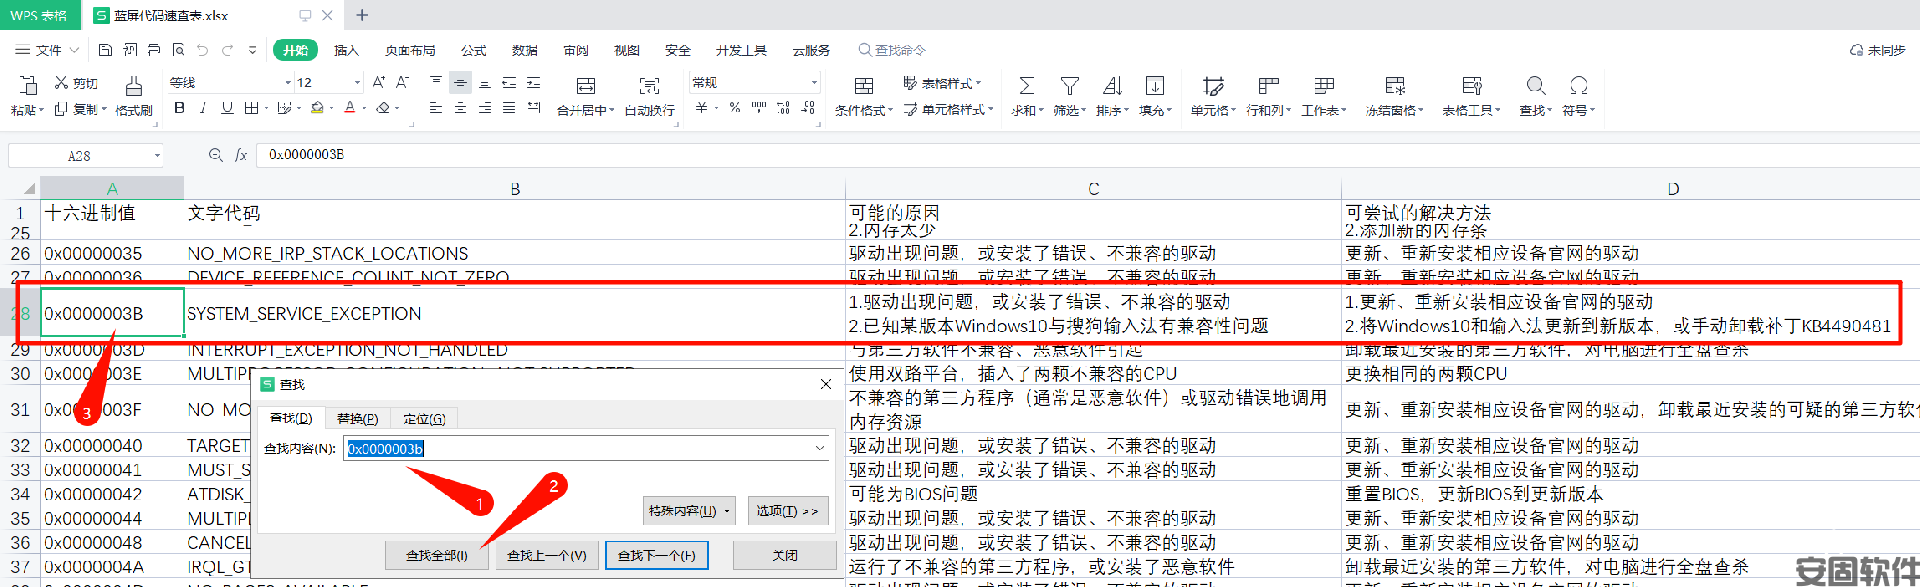Image resolution: width=1920 pixels, height=587 pixels.
Task: Switch to the 替换(P) tab in Find dialog
Action: click(x=357, y=419)
